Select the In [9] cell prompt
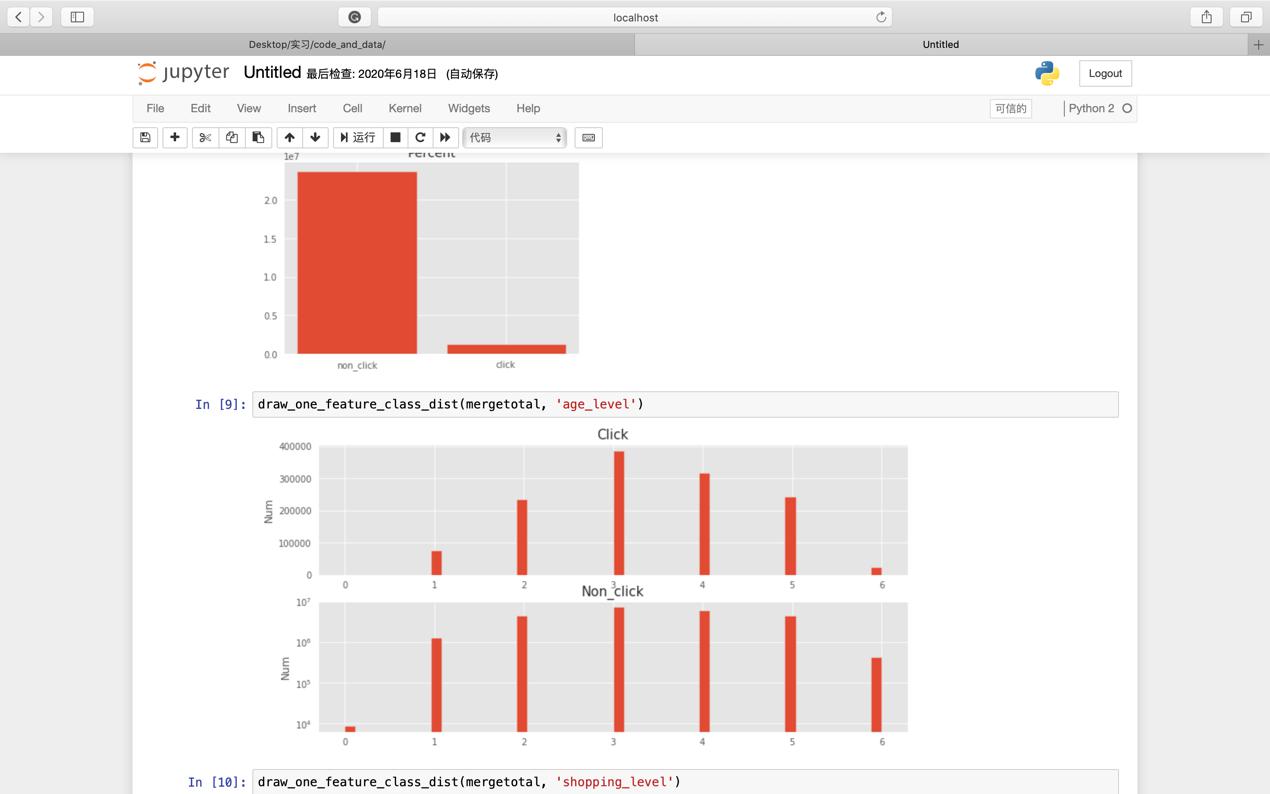 coord(220,404)
